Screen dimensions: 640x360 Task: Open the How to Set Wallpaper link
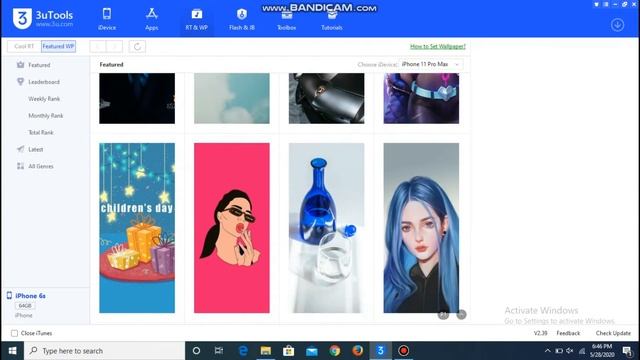pyautogui.click(x=438, y=47)
